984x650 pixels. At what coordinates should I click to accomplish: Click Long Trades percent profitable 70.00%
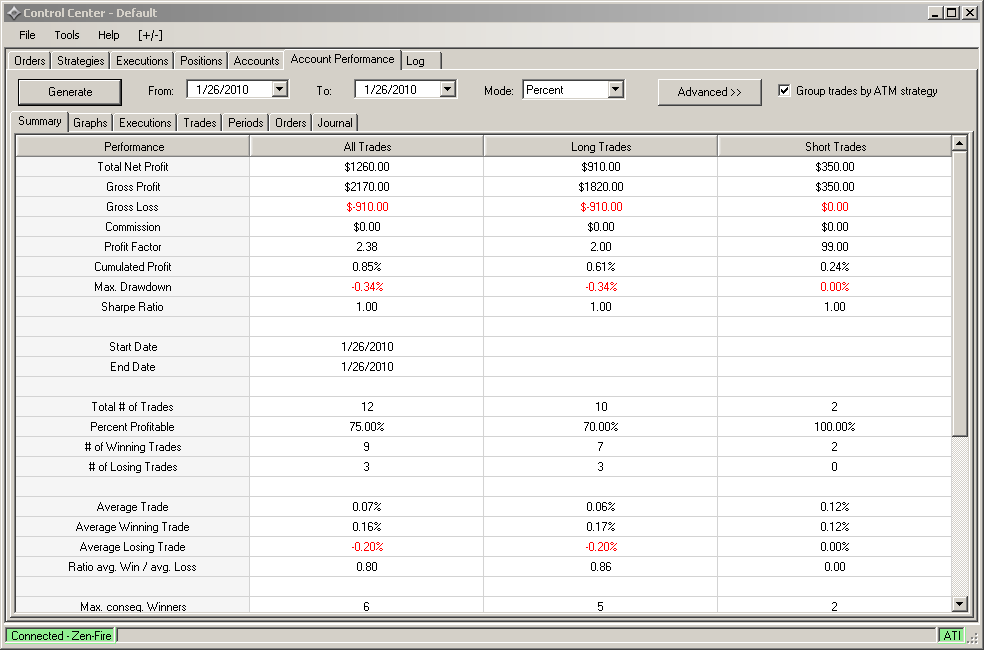click(x=601, y=427)
